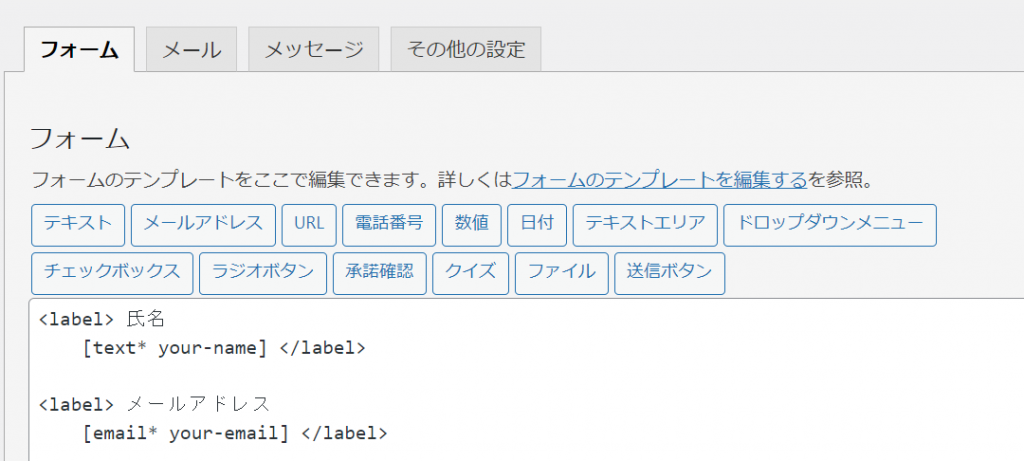1024x461 pixels.
Task: Insert a クイズ field tag
Action: pyautogui.click(x=470, y=274)
